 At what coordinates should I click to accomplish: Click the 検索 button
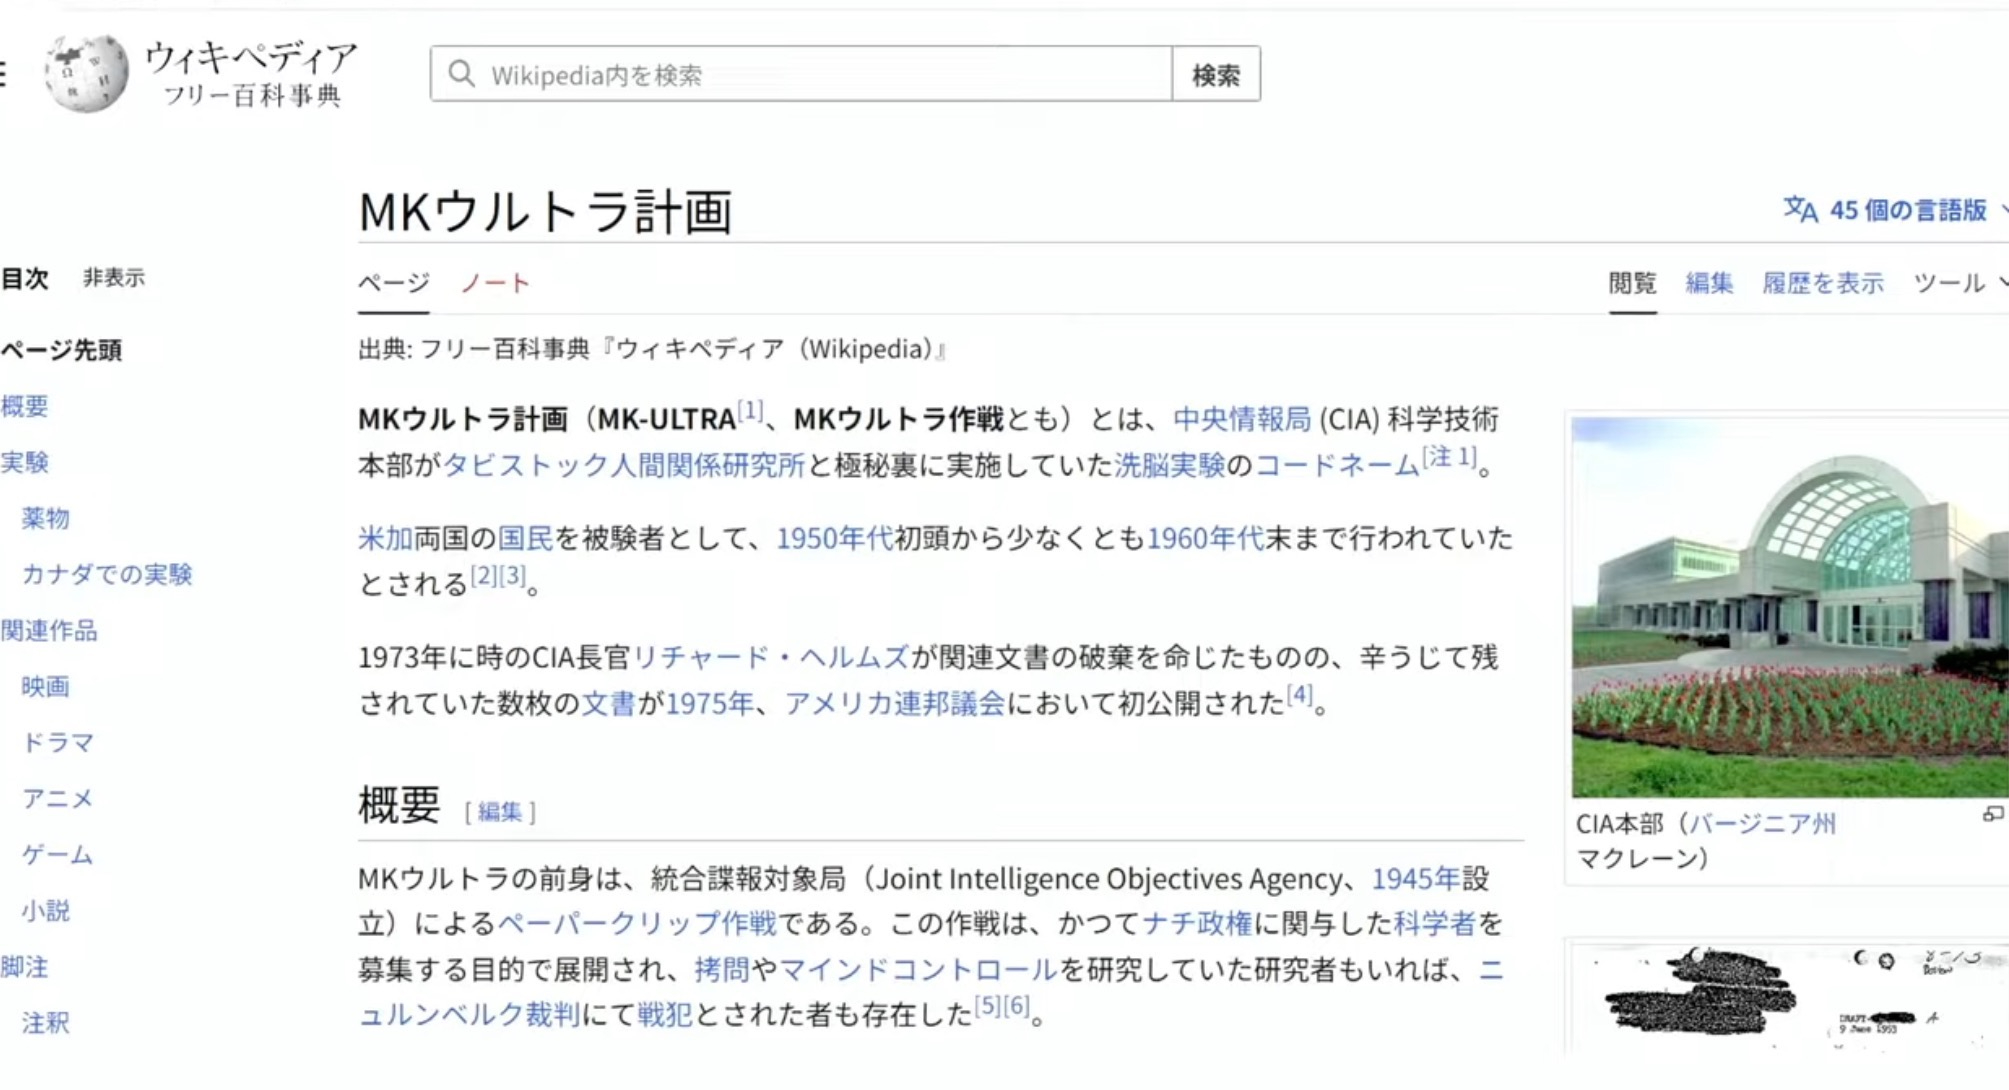coord(1216,74)
